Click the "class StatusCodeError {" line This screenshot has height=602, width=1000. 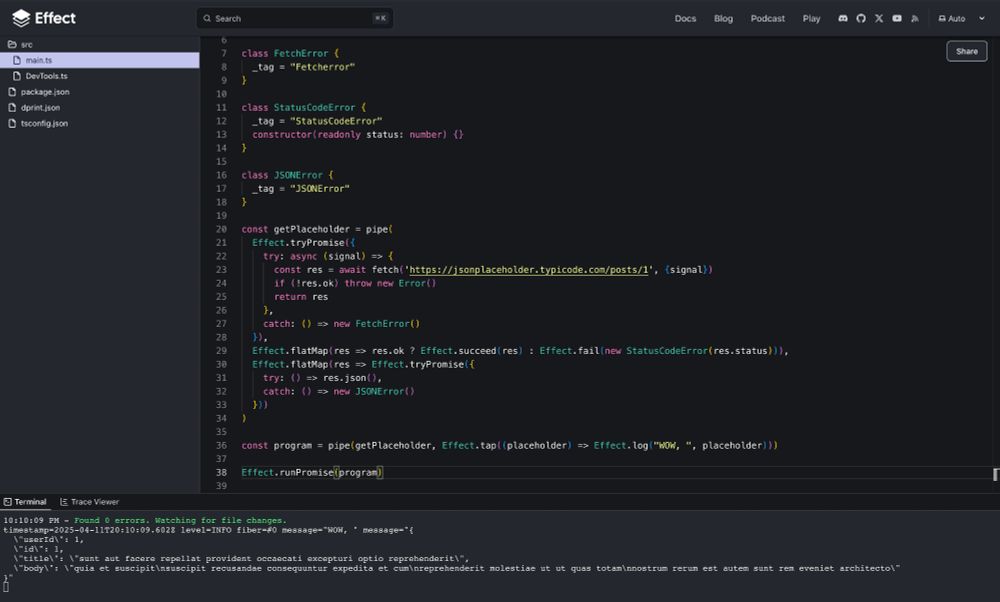coord(304,108)
